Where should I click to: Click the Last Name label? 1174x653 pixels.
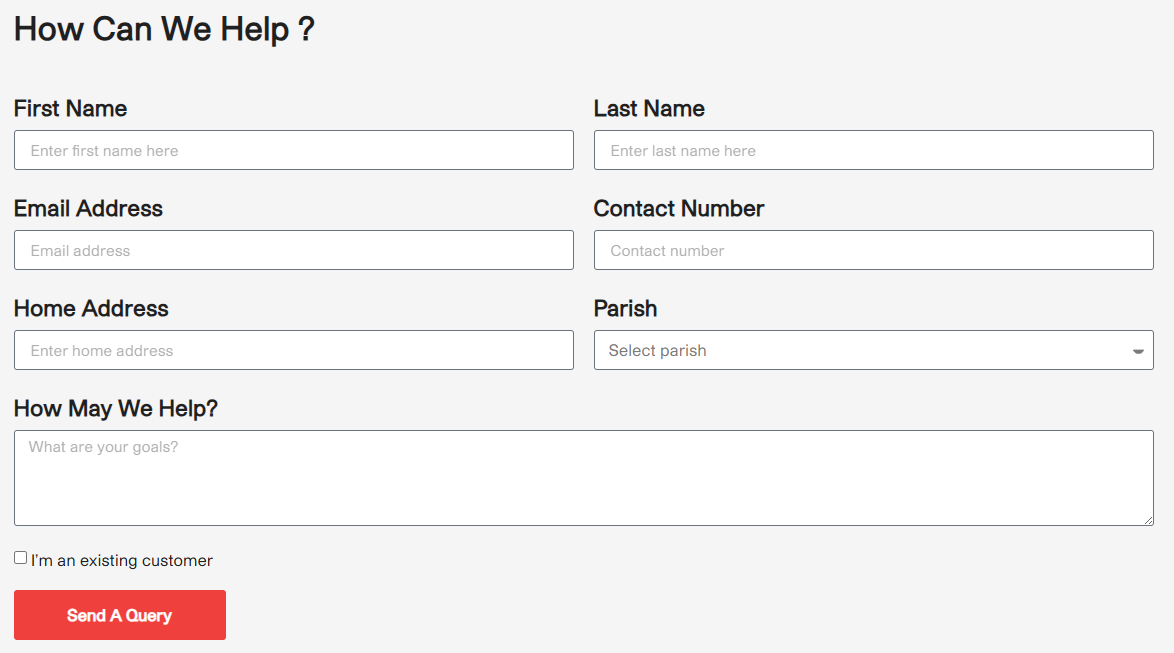click(649, 108)
